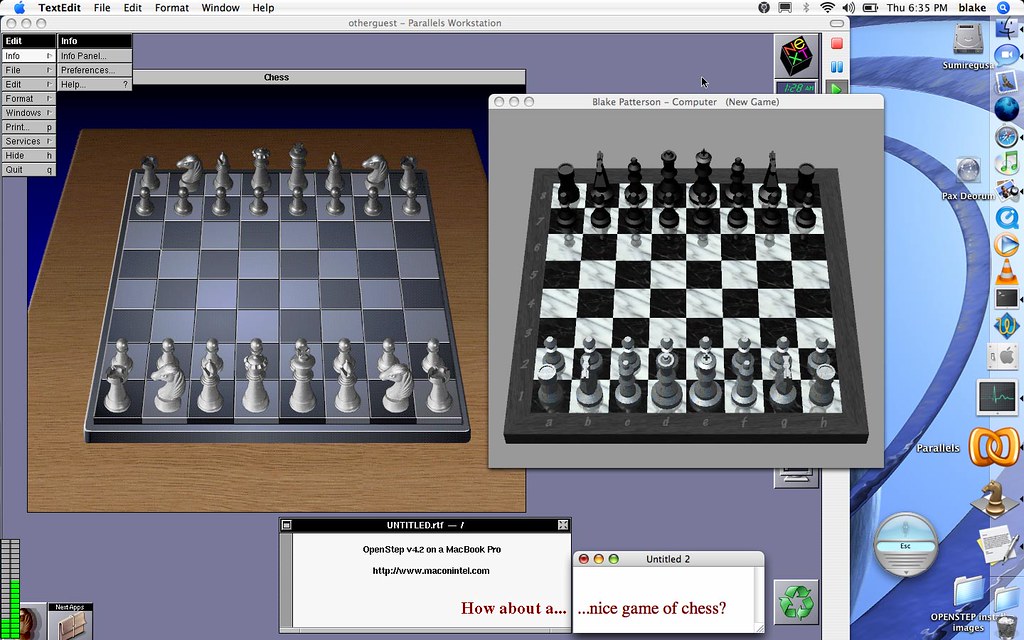
Task: Launch Safari compass icon in the Dock
Action: coord(1008,136)
